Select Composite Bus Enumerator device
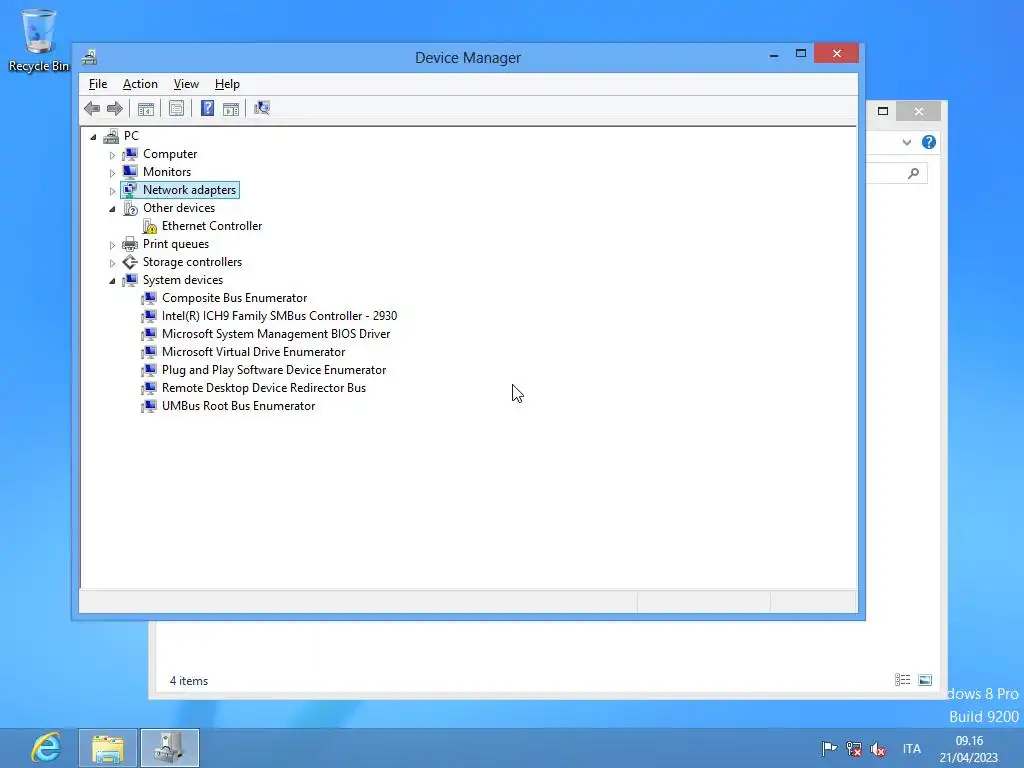The image size is (1024, 768). click(x=234, y=298)
